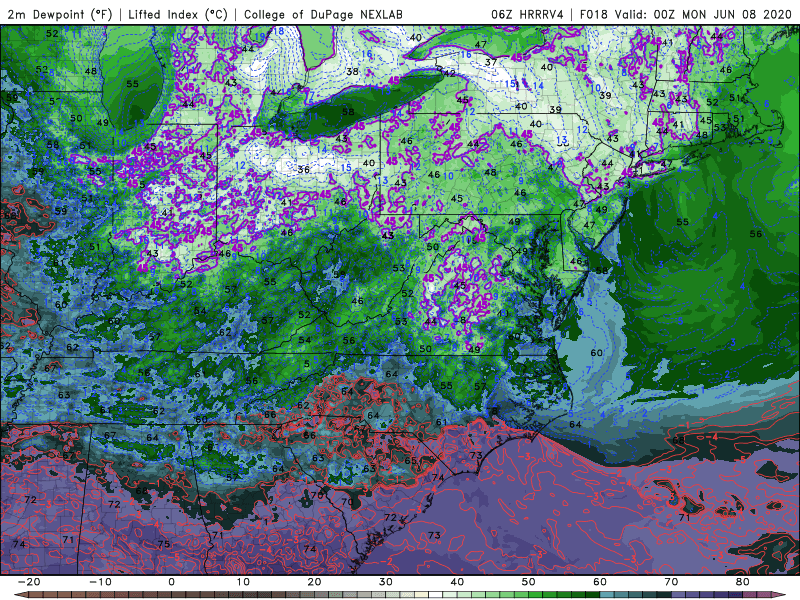Click the 70 label on the color scale
Viewport: 800px width, 600px height.
tap(671, 582)
